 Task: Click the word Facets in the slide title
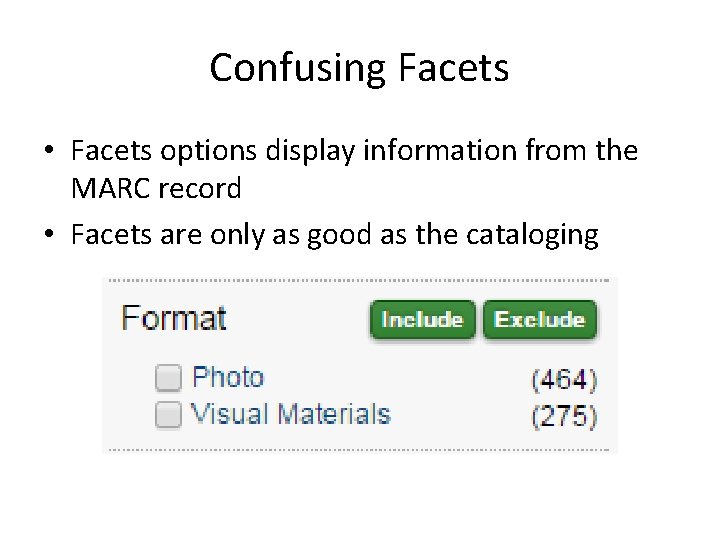454,68
